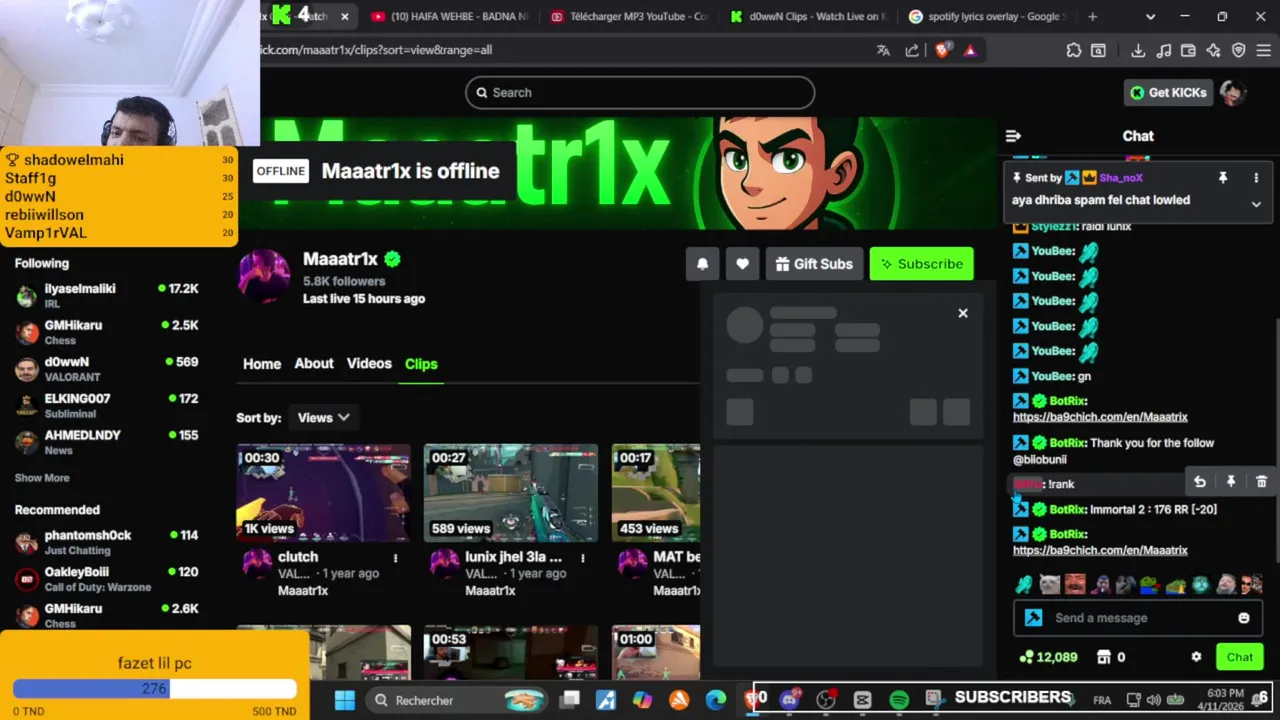This screenshot has width=1280, height=720.
Task: Open the Videos tab
Action: (369, 364)
